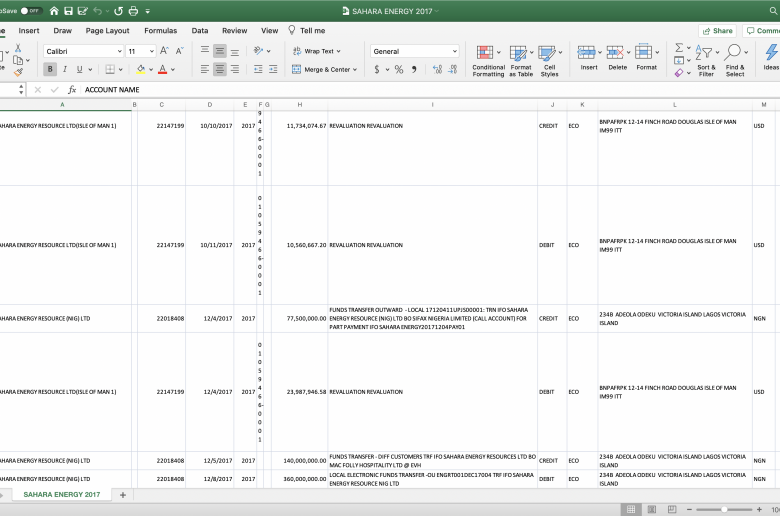Image resolution: width=780 pixels, height=516 pixels.
Task: Apply percent style format
Action: coord(399,69)
